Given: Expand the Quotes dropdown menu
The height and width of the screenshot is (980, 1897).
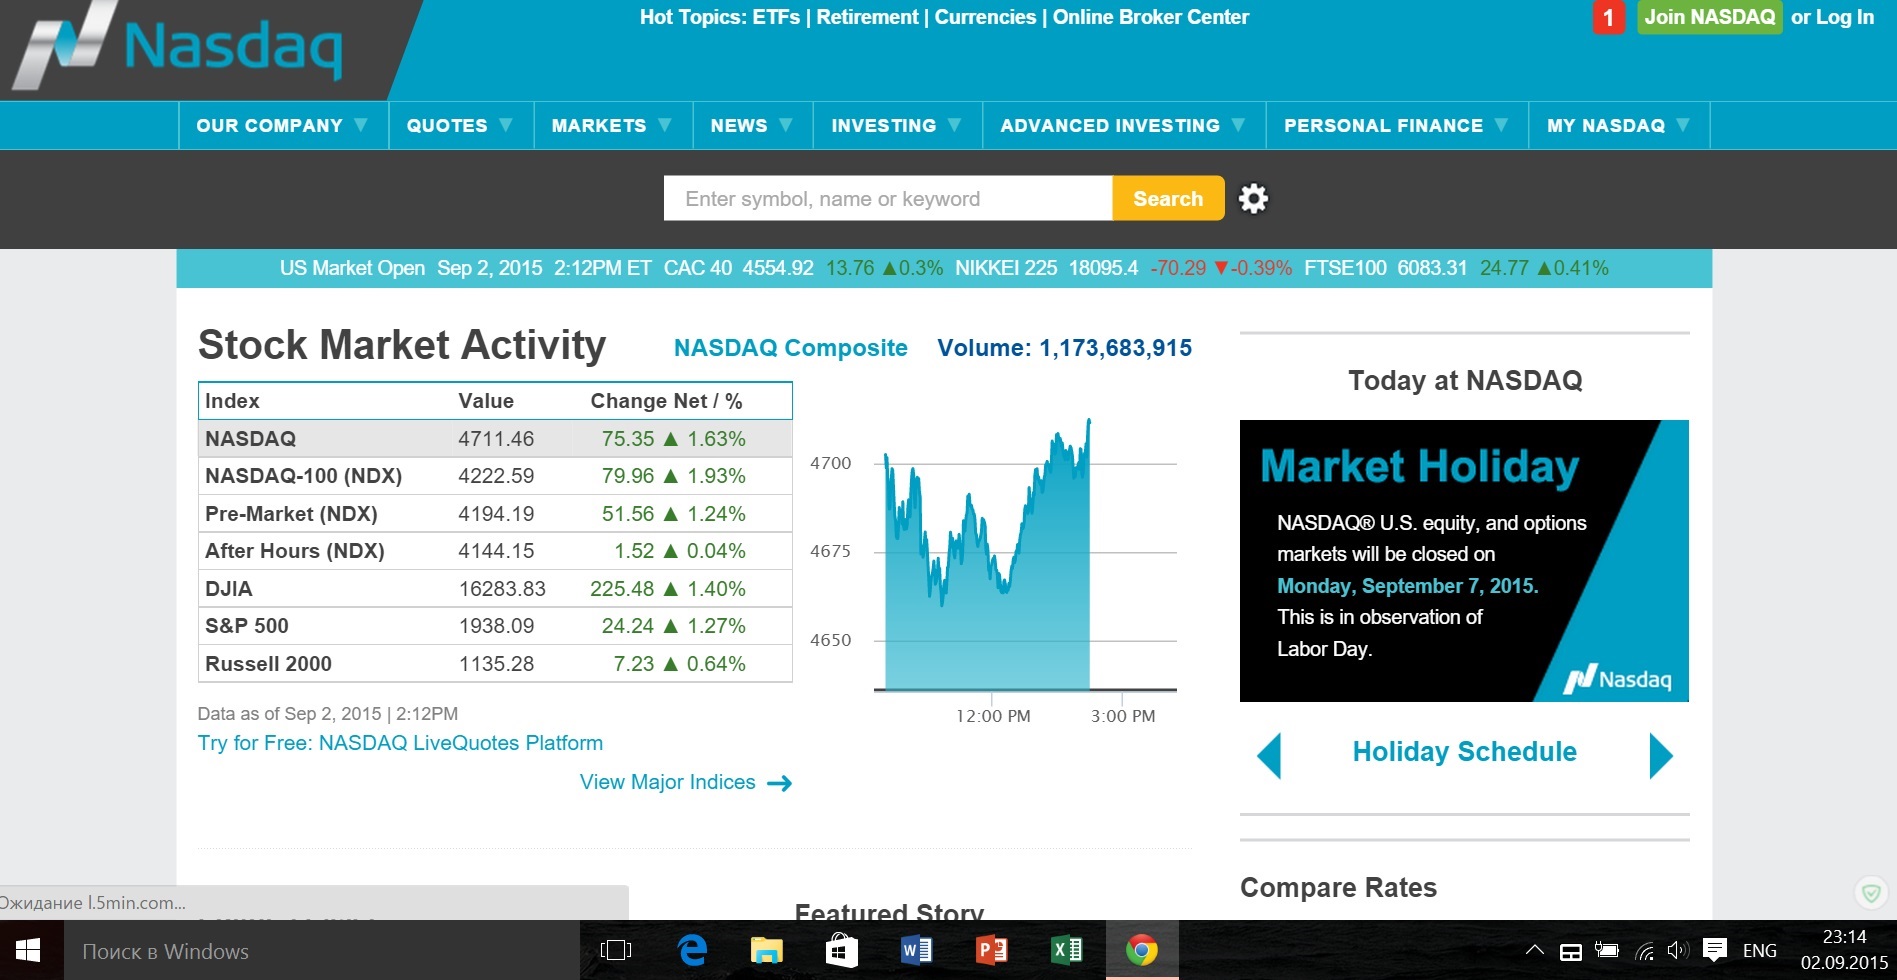Looking at the screenshot, I should [x=460, y=125].
